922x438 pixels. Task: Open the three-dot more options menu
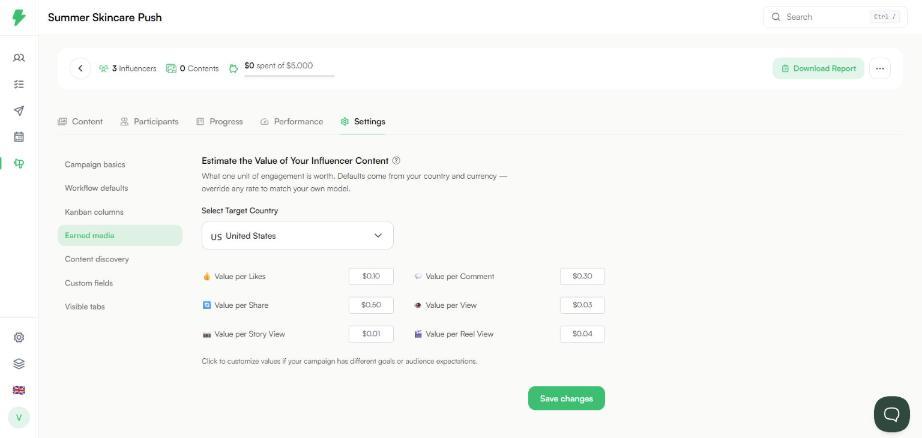tap(880, 68)
